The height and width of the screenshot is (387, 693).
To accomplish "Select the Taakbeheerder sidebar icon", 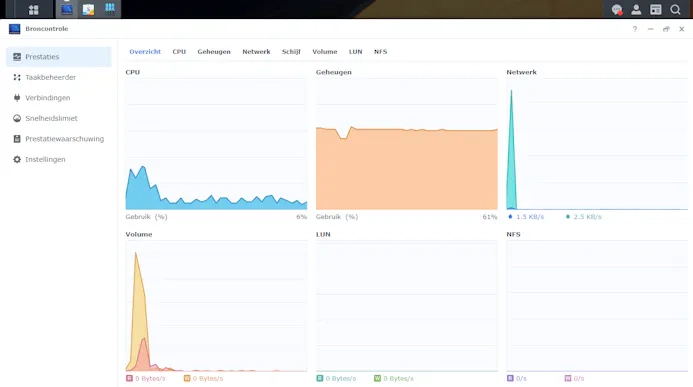I will [17, 77].
